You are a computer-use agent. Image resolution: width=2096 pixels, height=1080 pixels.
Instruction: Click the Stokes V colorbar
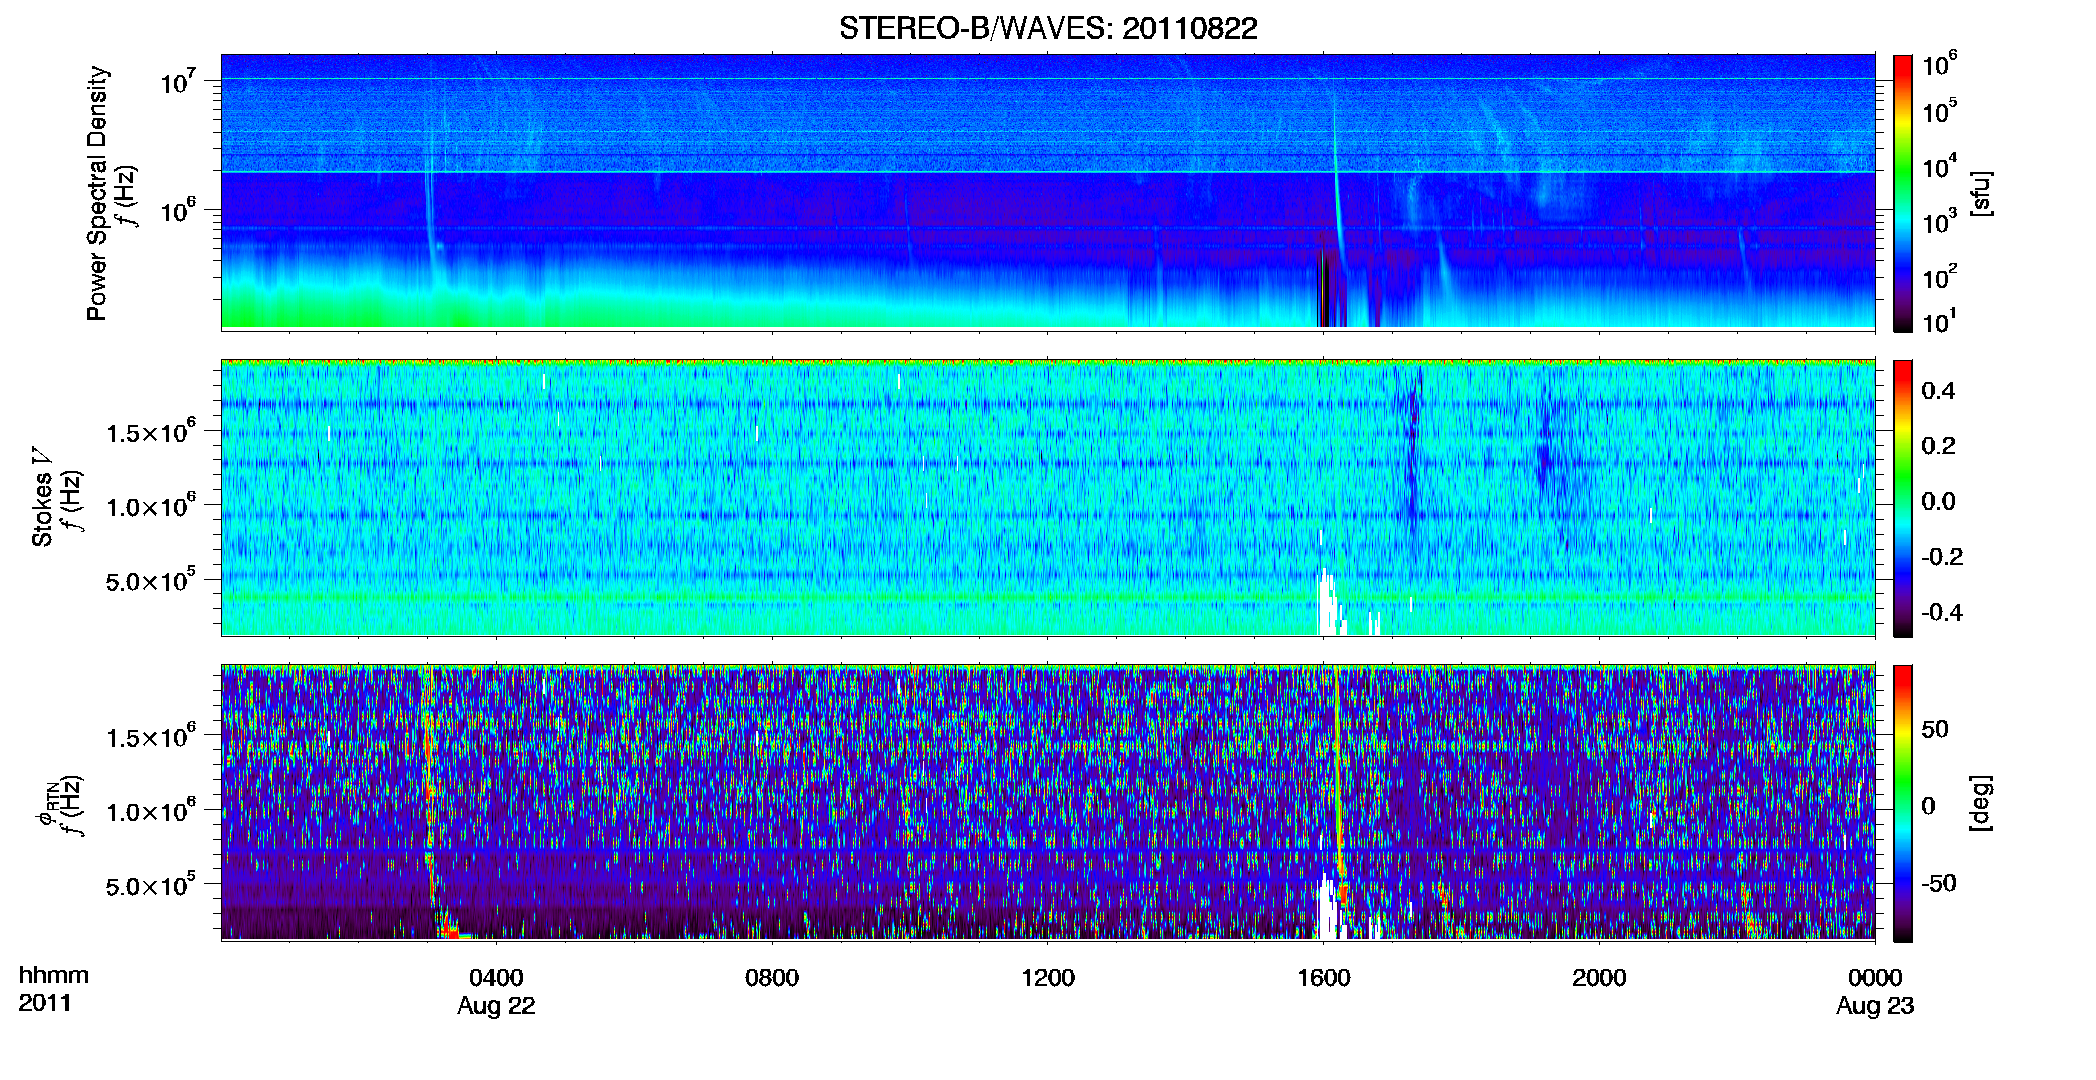(1903, 498)
